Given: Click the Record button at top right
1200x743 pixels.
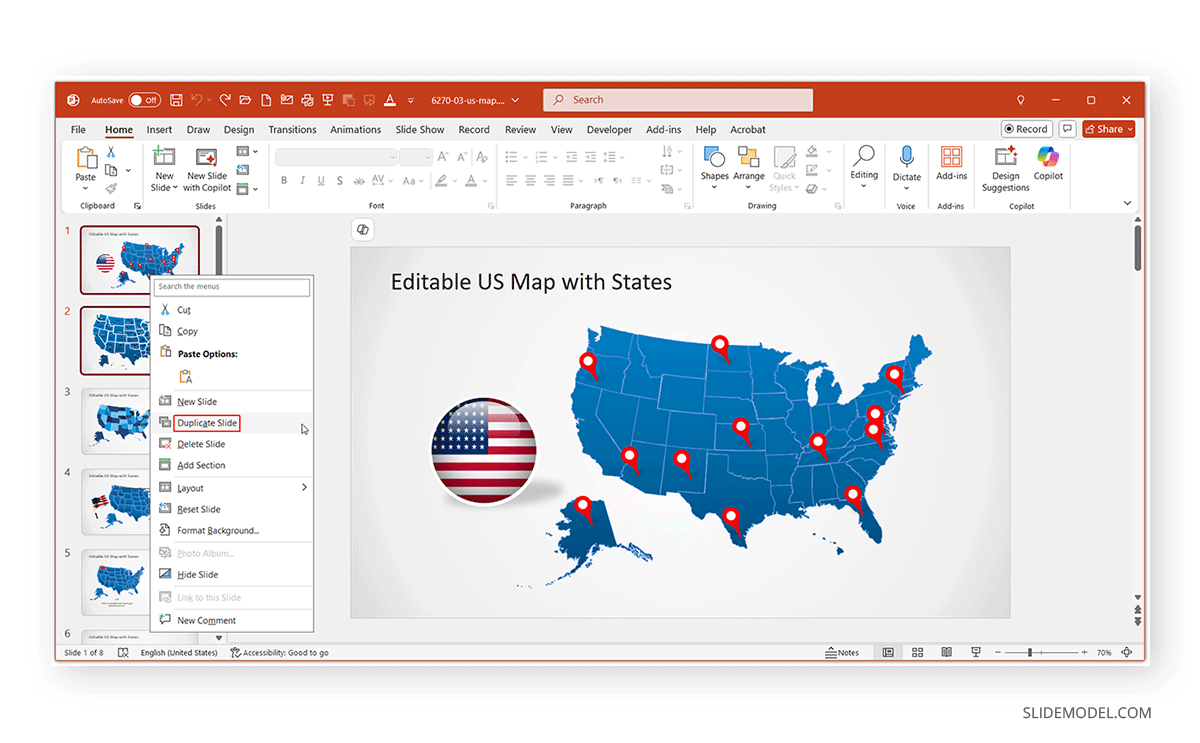Looking at the screenshot, I should pyautogui.click(x=1026, y=129).
